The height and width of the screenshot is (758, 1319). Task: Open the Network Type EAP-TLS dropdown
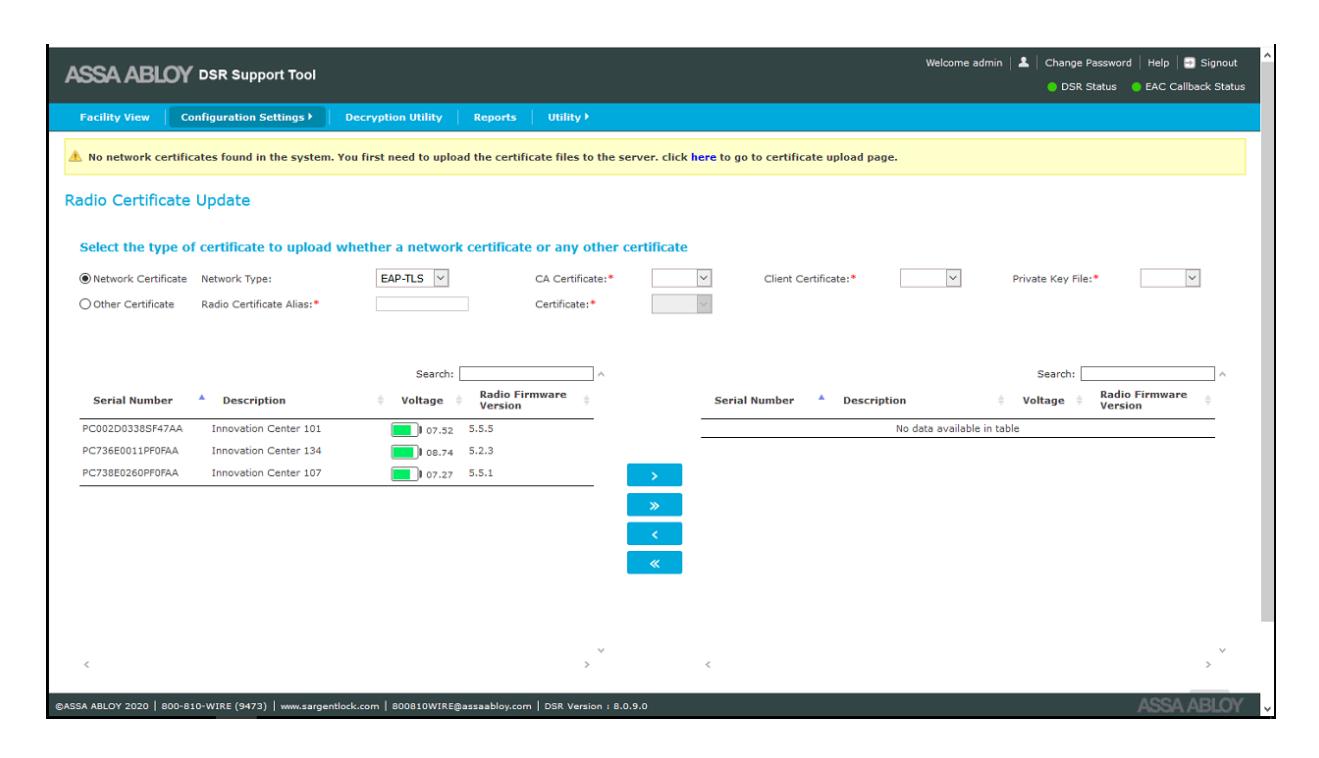[413, 280]
